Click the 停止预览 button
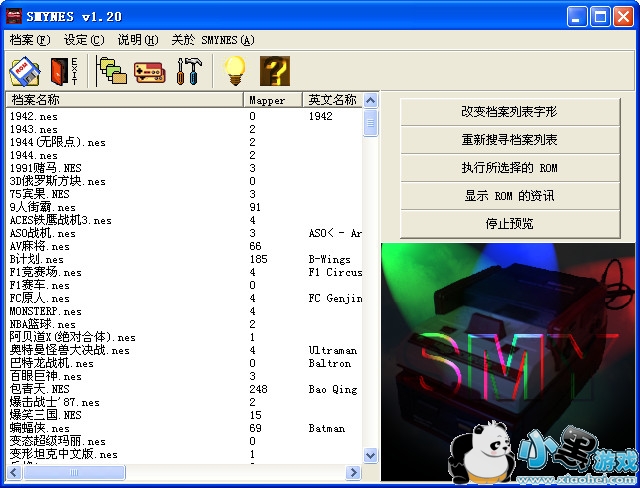This screenshot has width=640, height=488. coord(510,224)
